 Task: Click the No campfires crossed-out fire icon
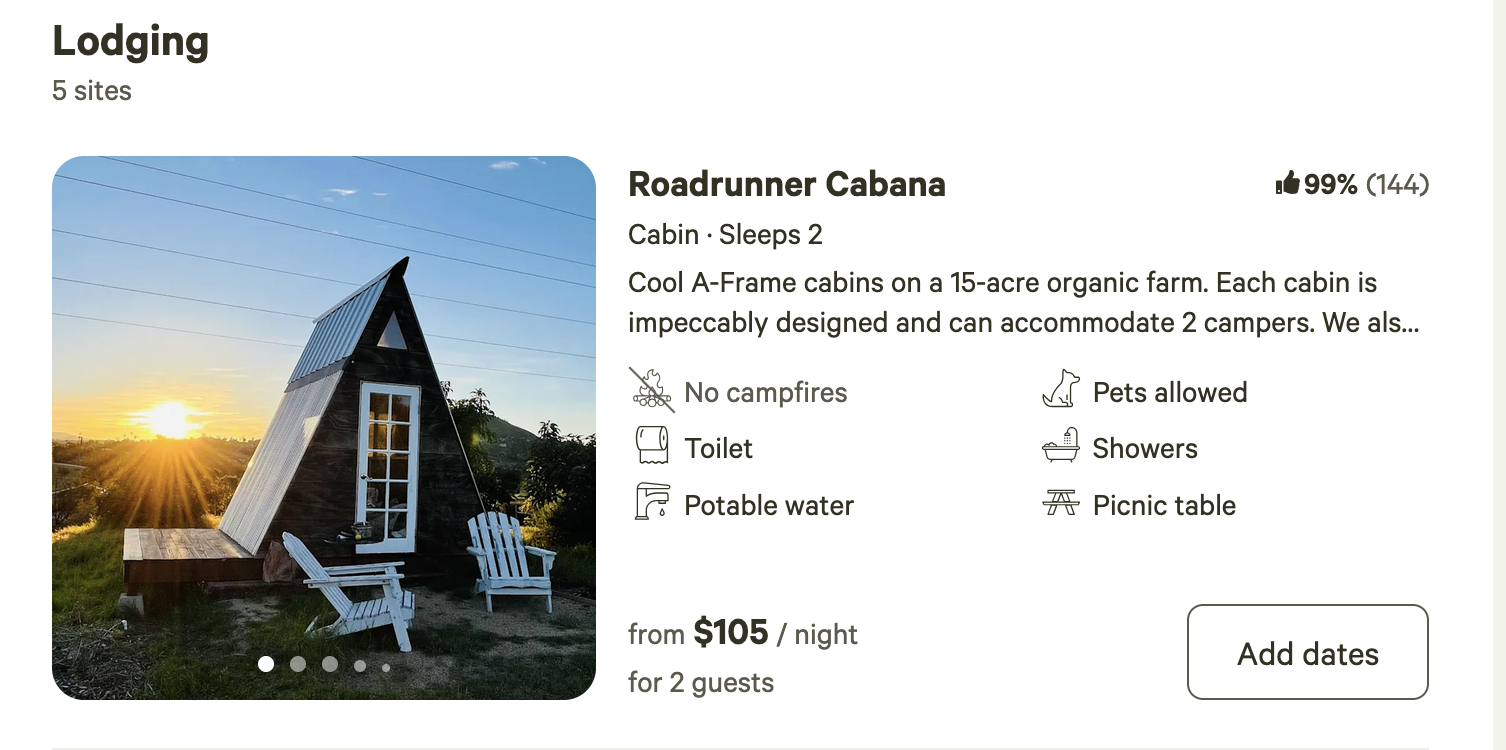(652, 390)
